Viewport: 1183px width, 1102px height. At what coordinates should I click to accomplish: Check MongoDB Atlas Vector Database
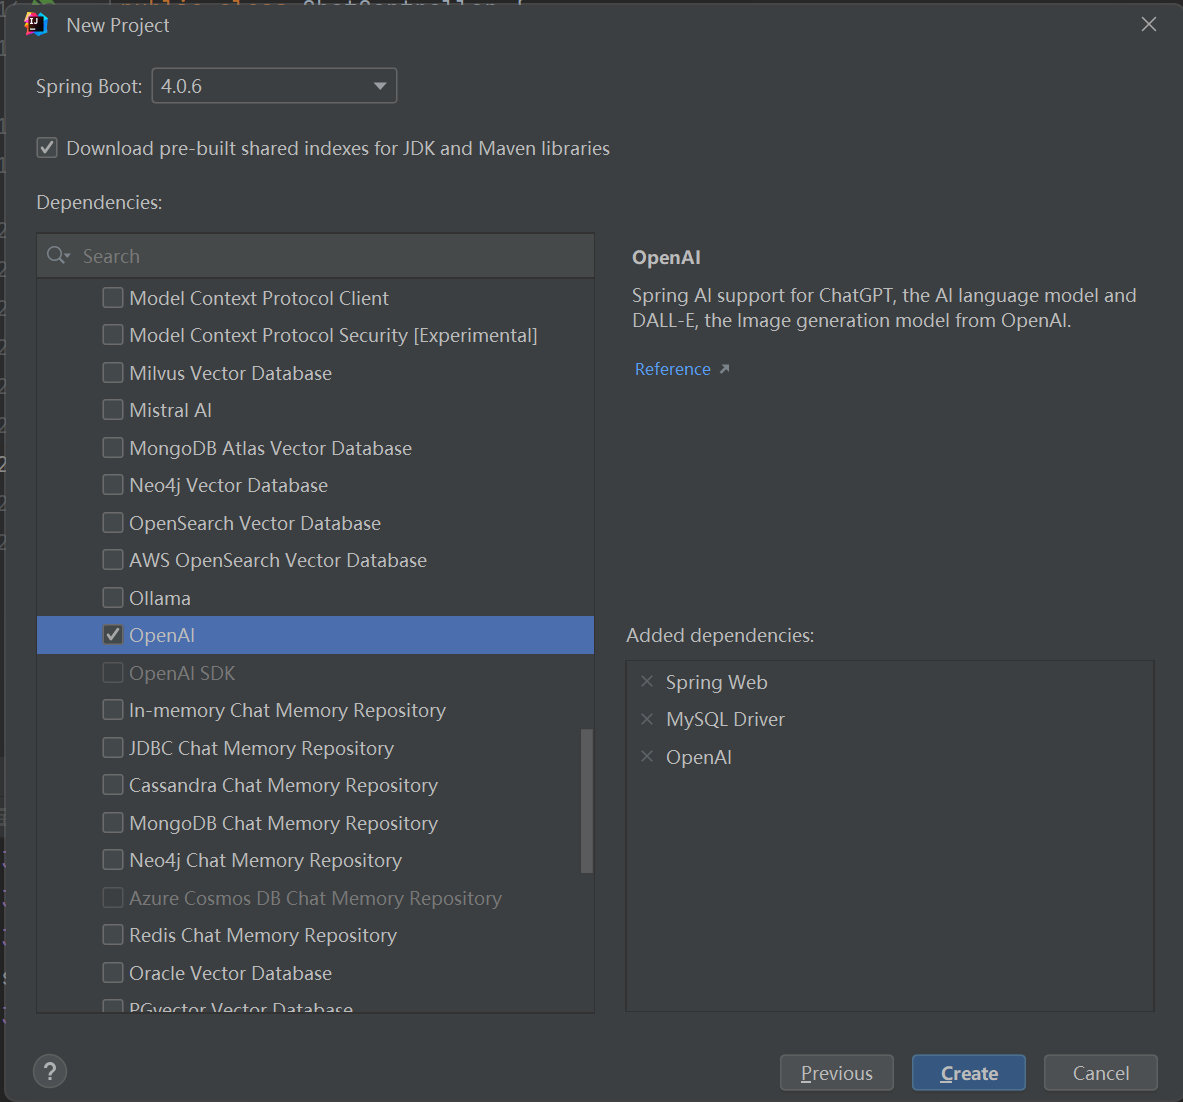pyautogui.click(x=112, y=448)
